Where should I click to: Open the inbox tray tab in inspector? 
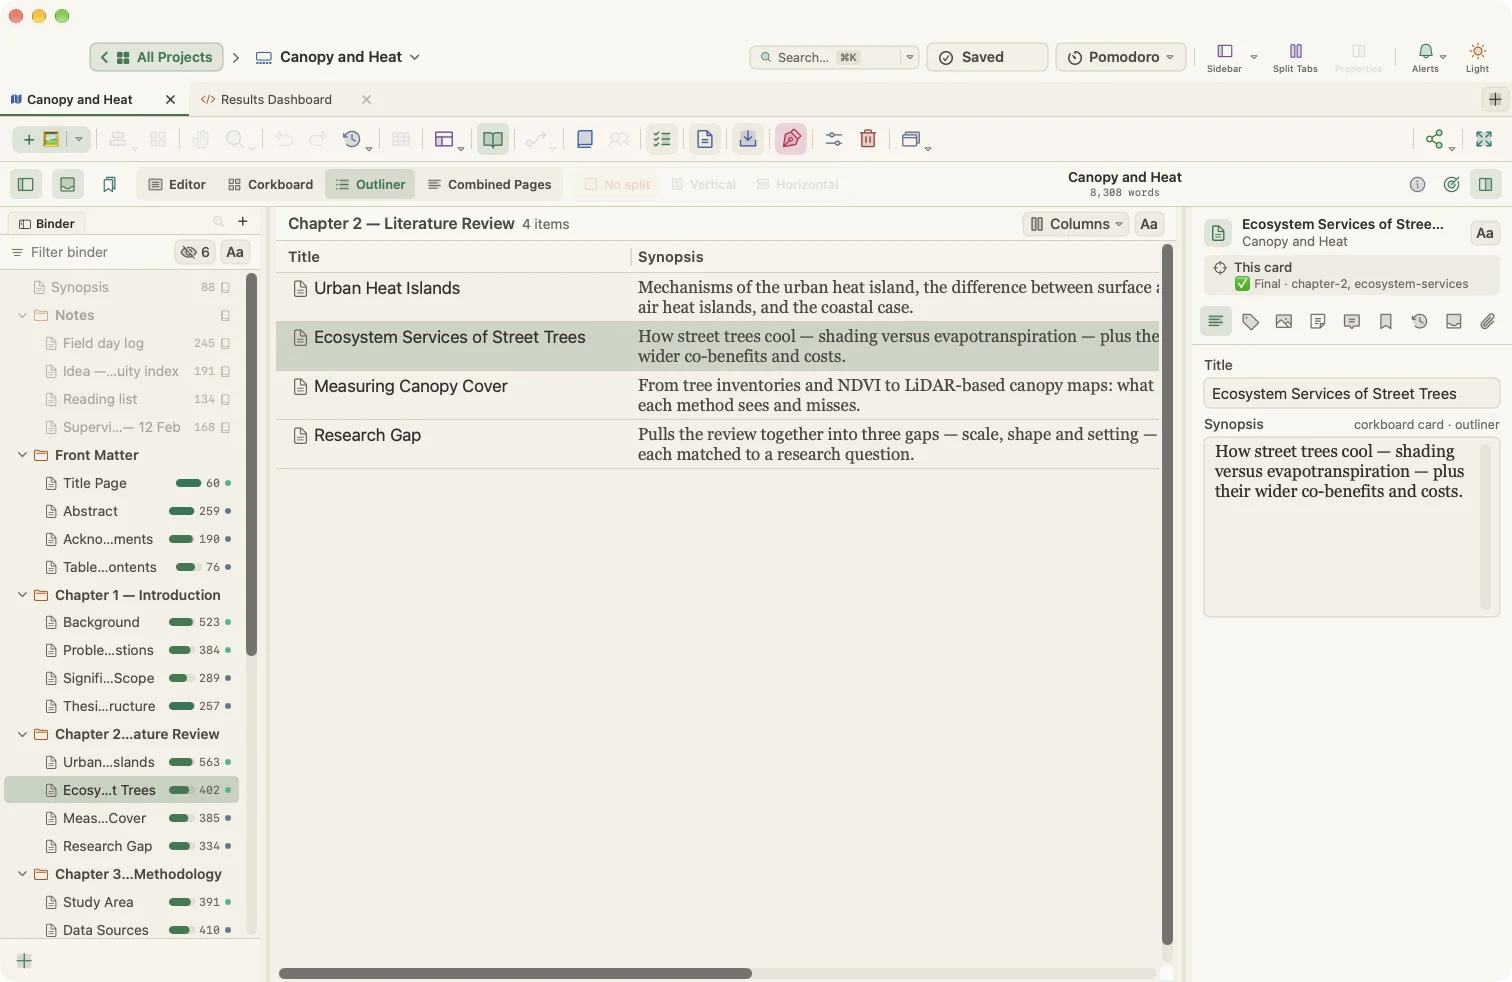1454,321
